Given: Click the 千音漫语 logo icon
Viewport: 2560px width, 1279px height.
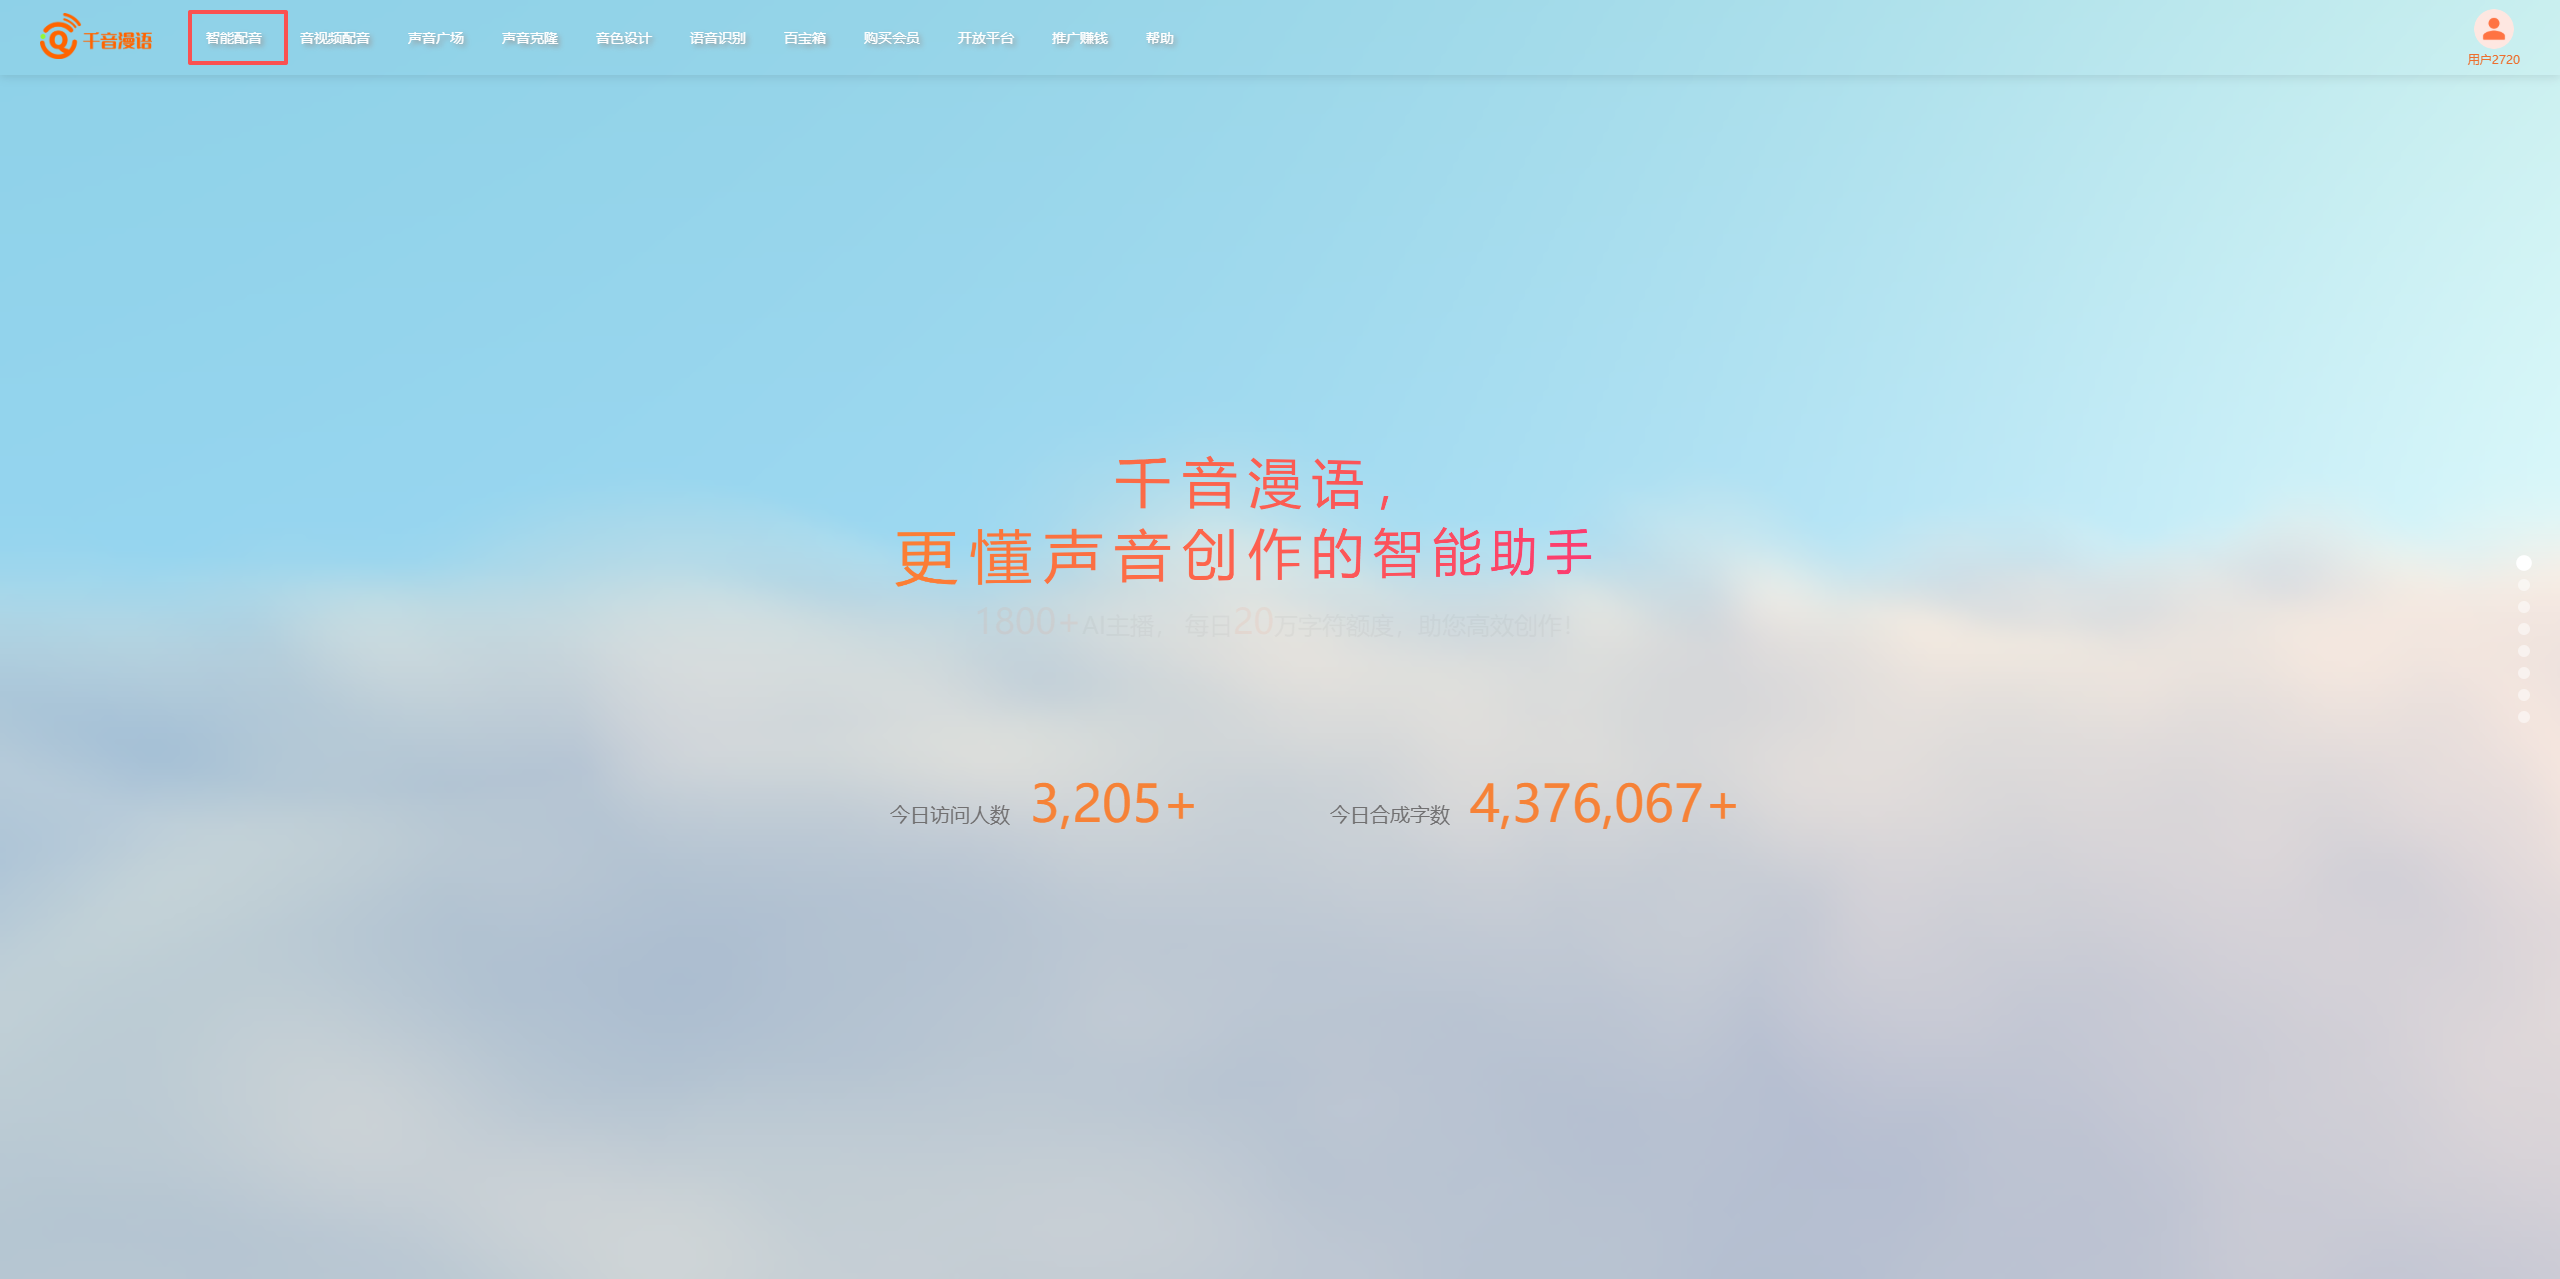Looking at the screenshot, I should (x=59, y=38).
